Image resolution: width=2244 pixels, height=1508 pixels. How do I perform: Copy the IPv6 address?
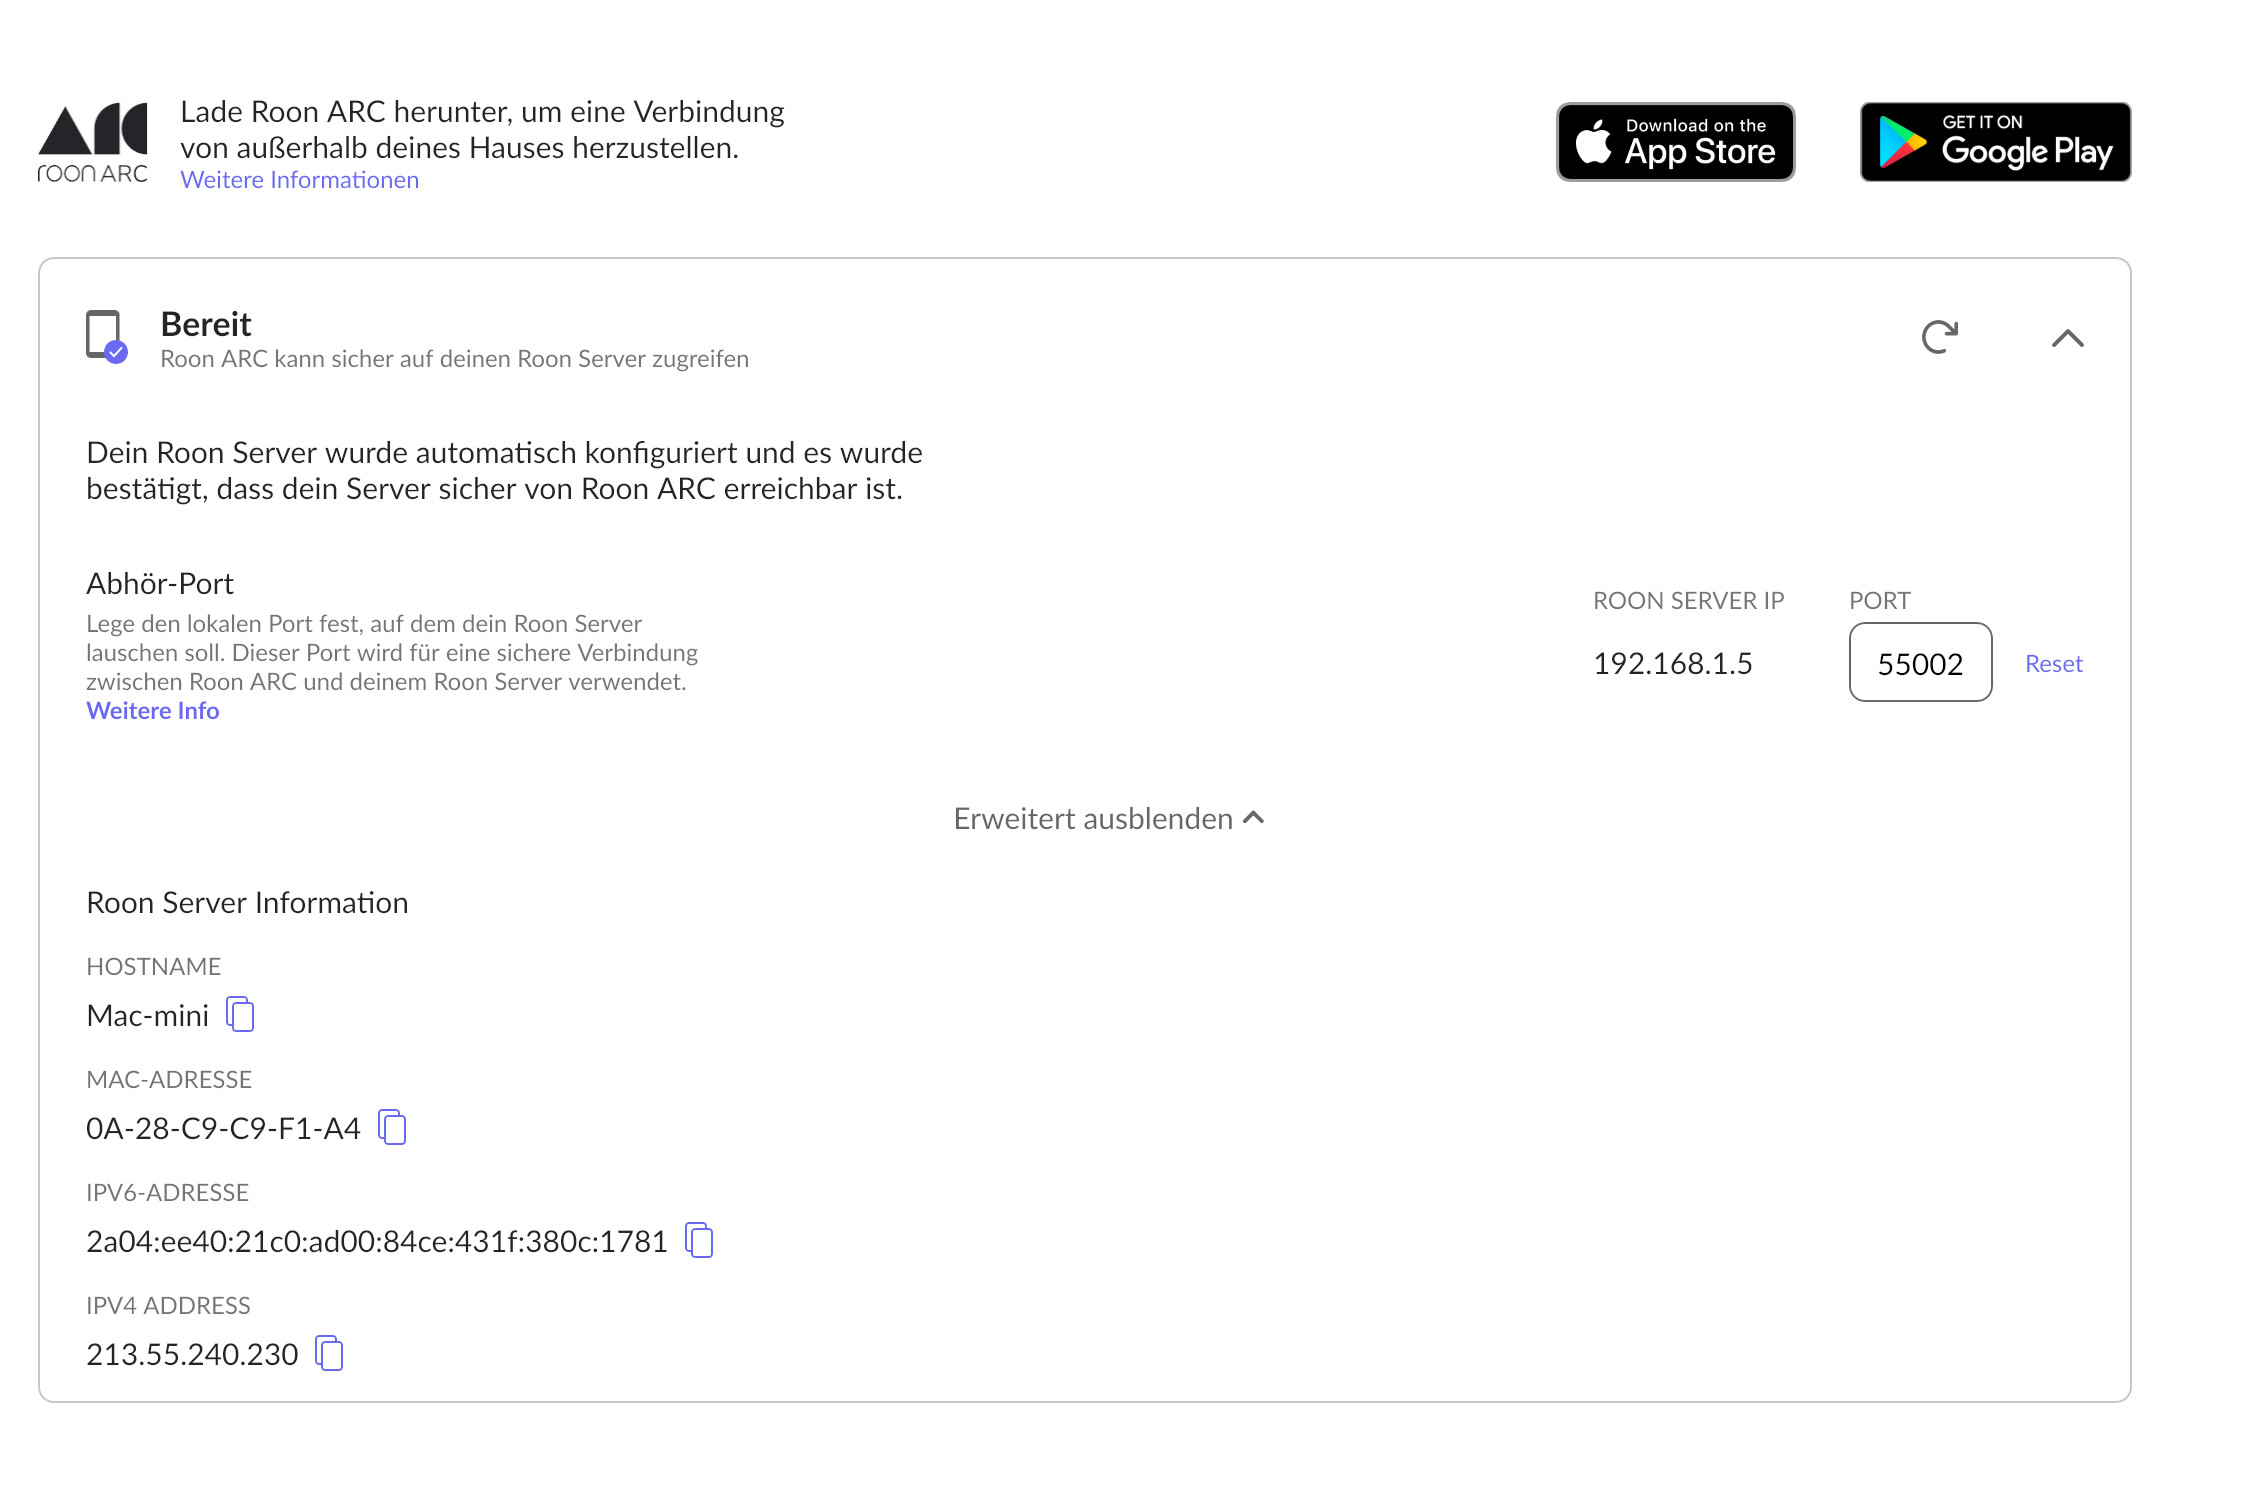pos(699,1241)
